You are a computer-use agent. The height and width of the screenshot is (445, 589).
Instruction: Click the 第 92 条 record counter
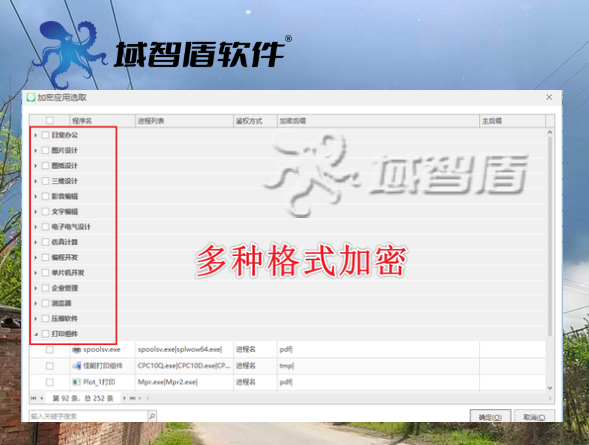83,398
